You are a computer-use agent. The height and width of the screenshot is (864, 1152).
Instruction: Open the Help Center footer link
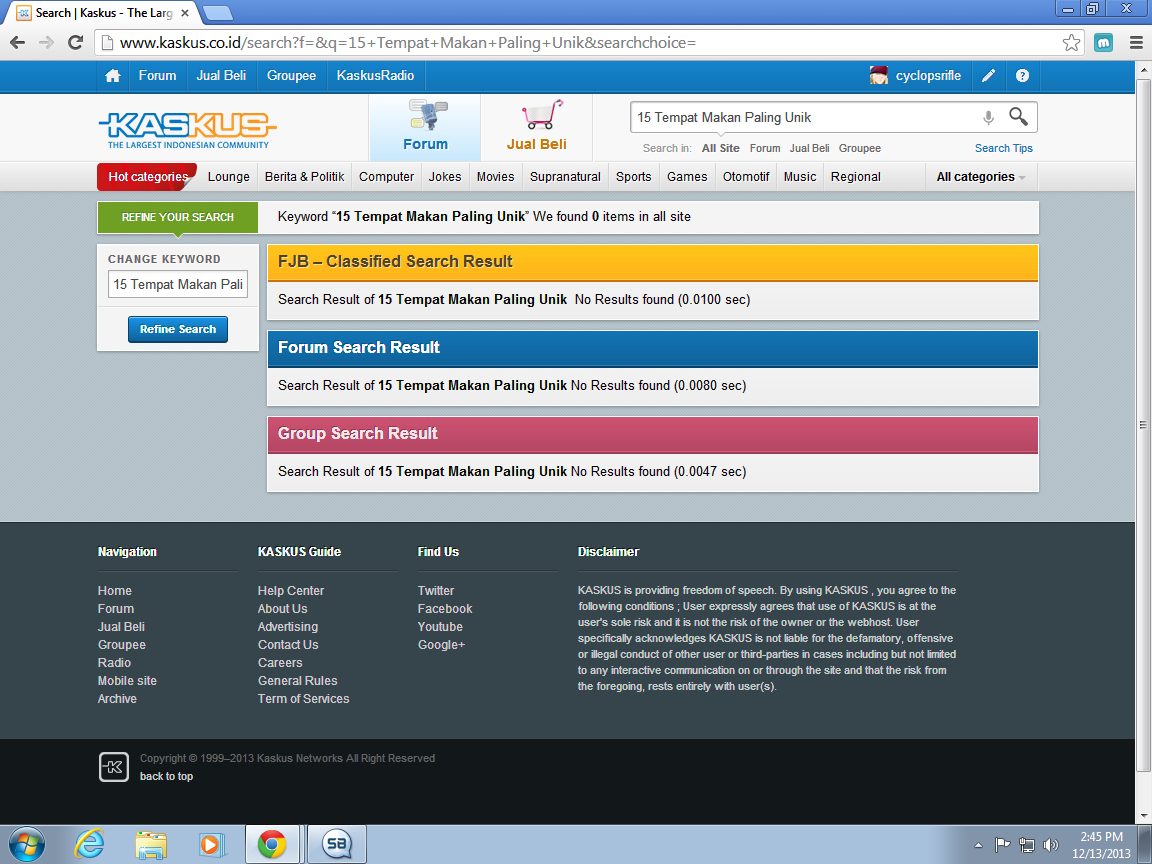pos(290,591)
